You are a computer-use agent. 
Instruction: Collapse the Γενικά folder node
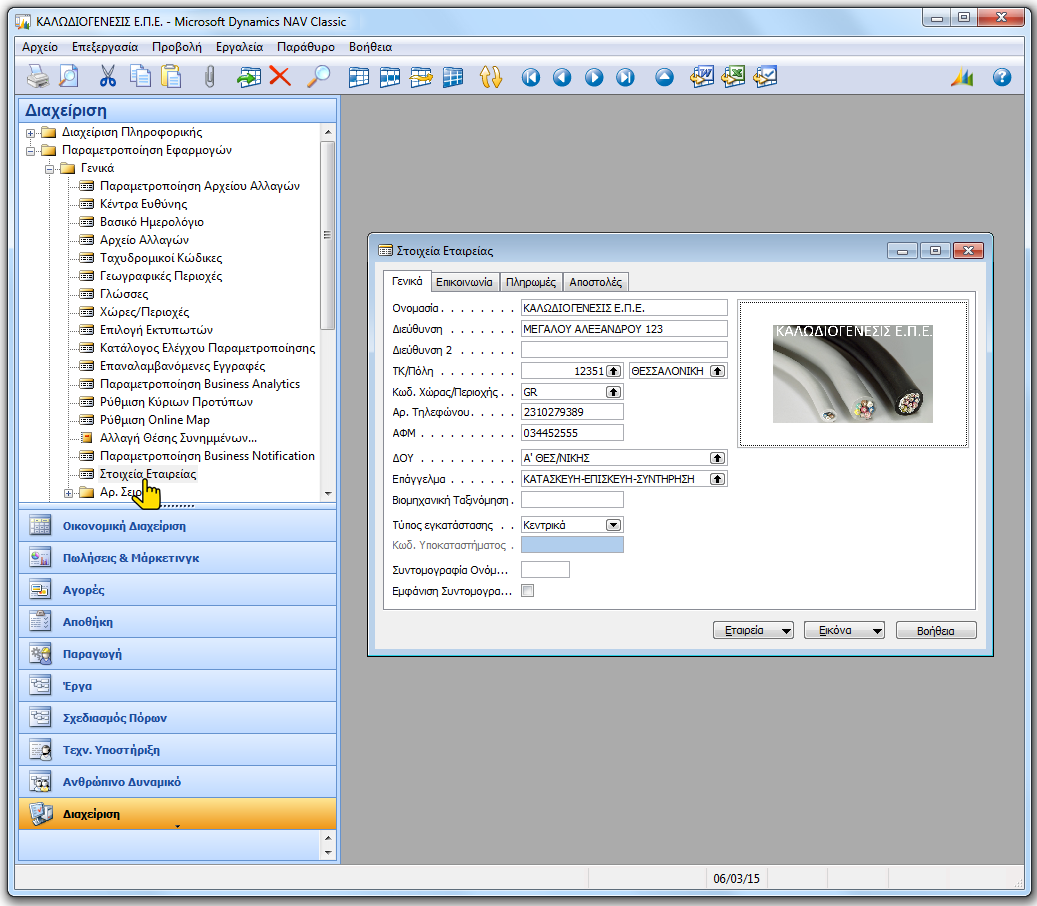(50, 169)
